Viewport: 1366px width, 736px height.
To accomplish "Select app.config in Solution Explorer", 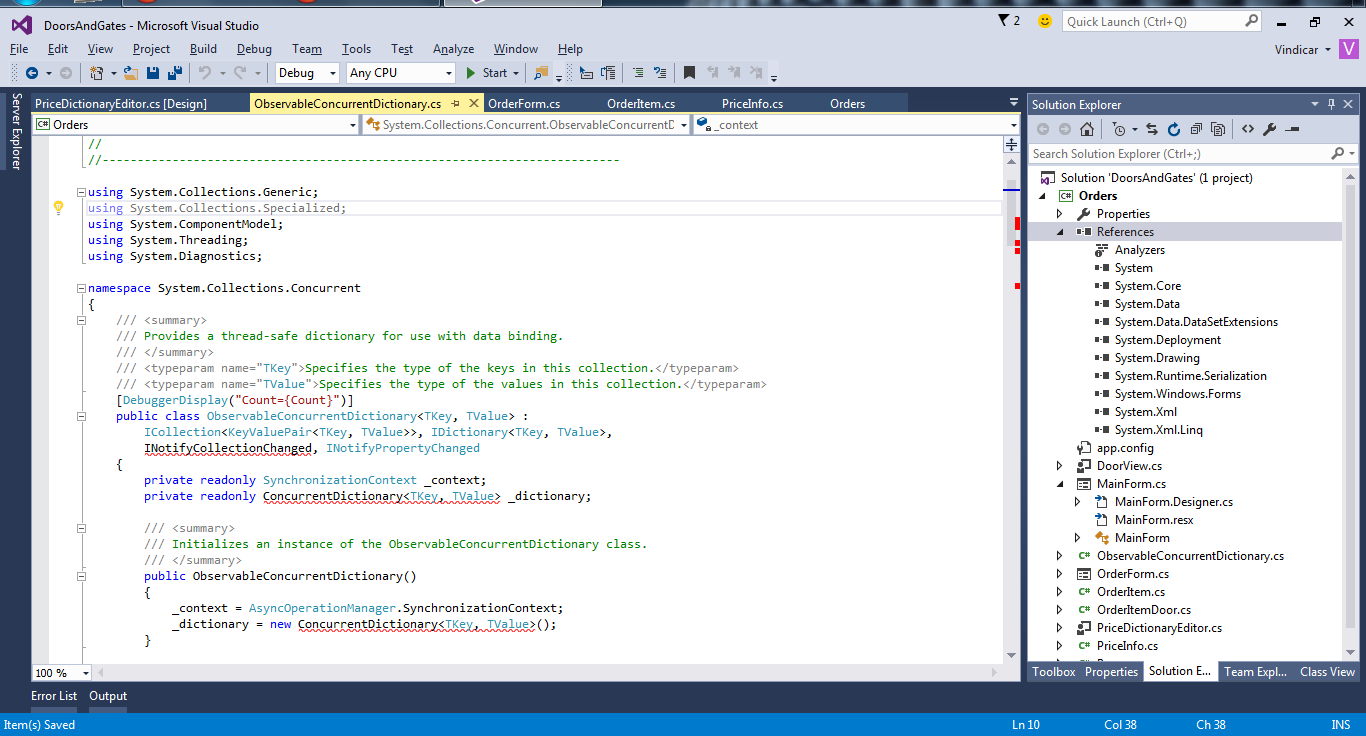I will (x=1125, y=448).
